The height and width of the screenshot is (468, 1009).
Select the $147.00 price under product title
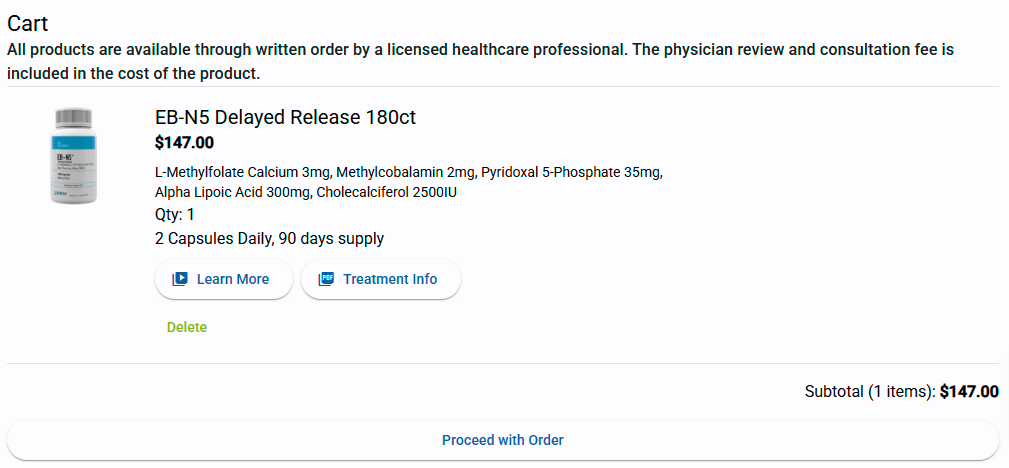(184, 143)
